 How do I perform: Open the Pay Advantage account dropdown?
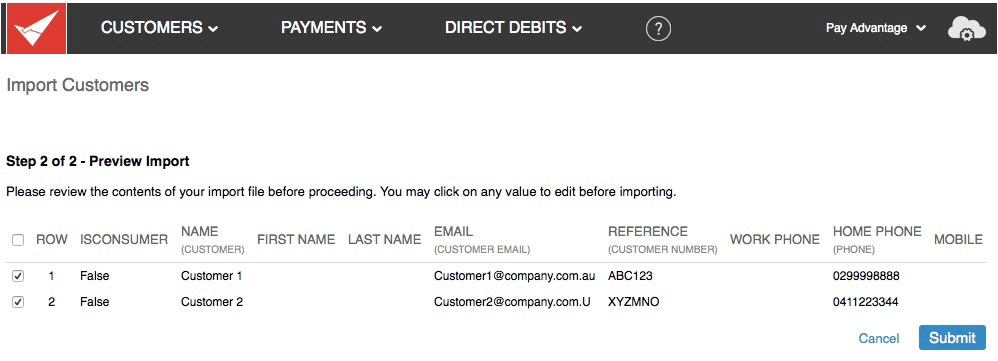click(875, 28)
